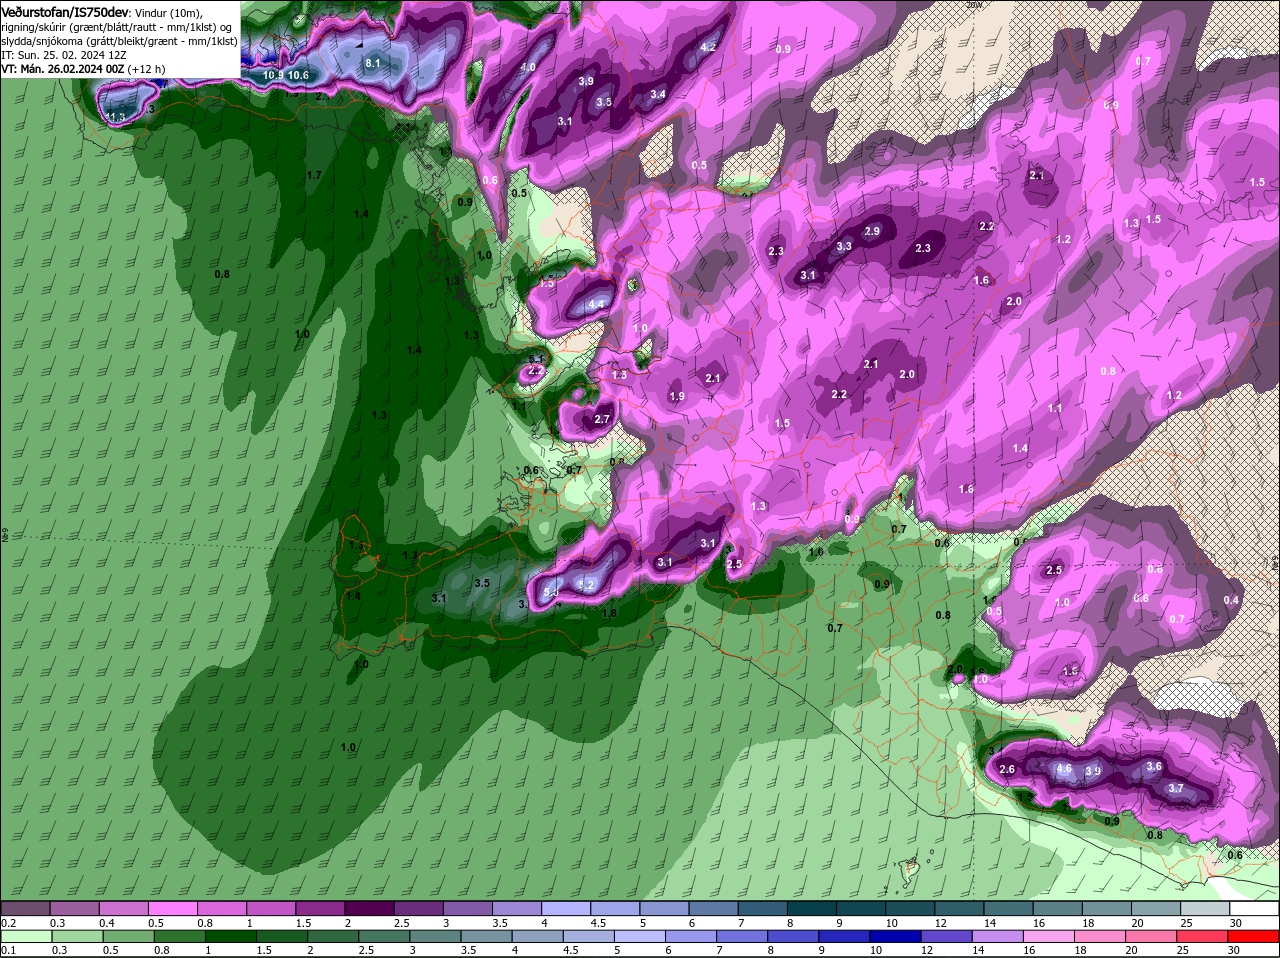Viewport: 1280px width, 958px height.
Task: Select the slydda/snjókoma legend description line
Action: (119, 41)
